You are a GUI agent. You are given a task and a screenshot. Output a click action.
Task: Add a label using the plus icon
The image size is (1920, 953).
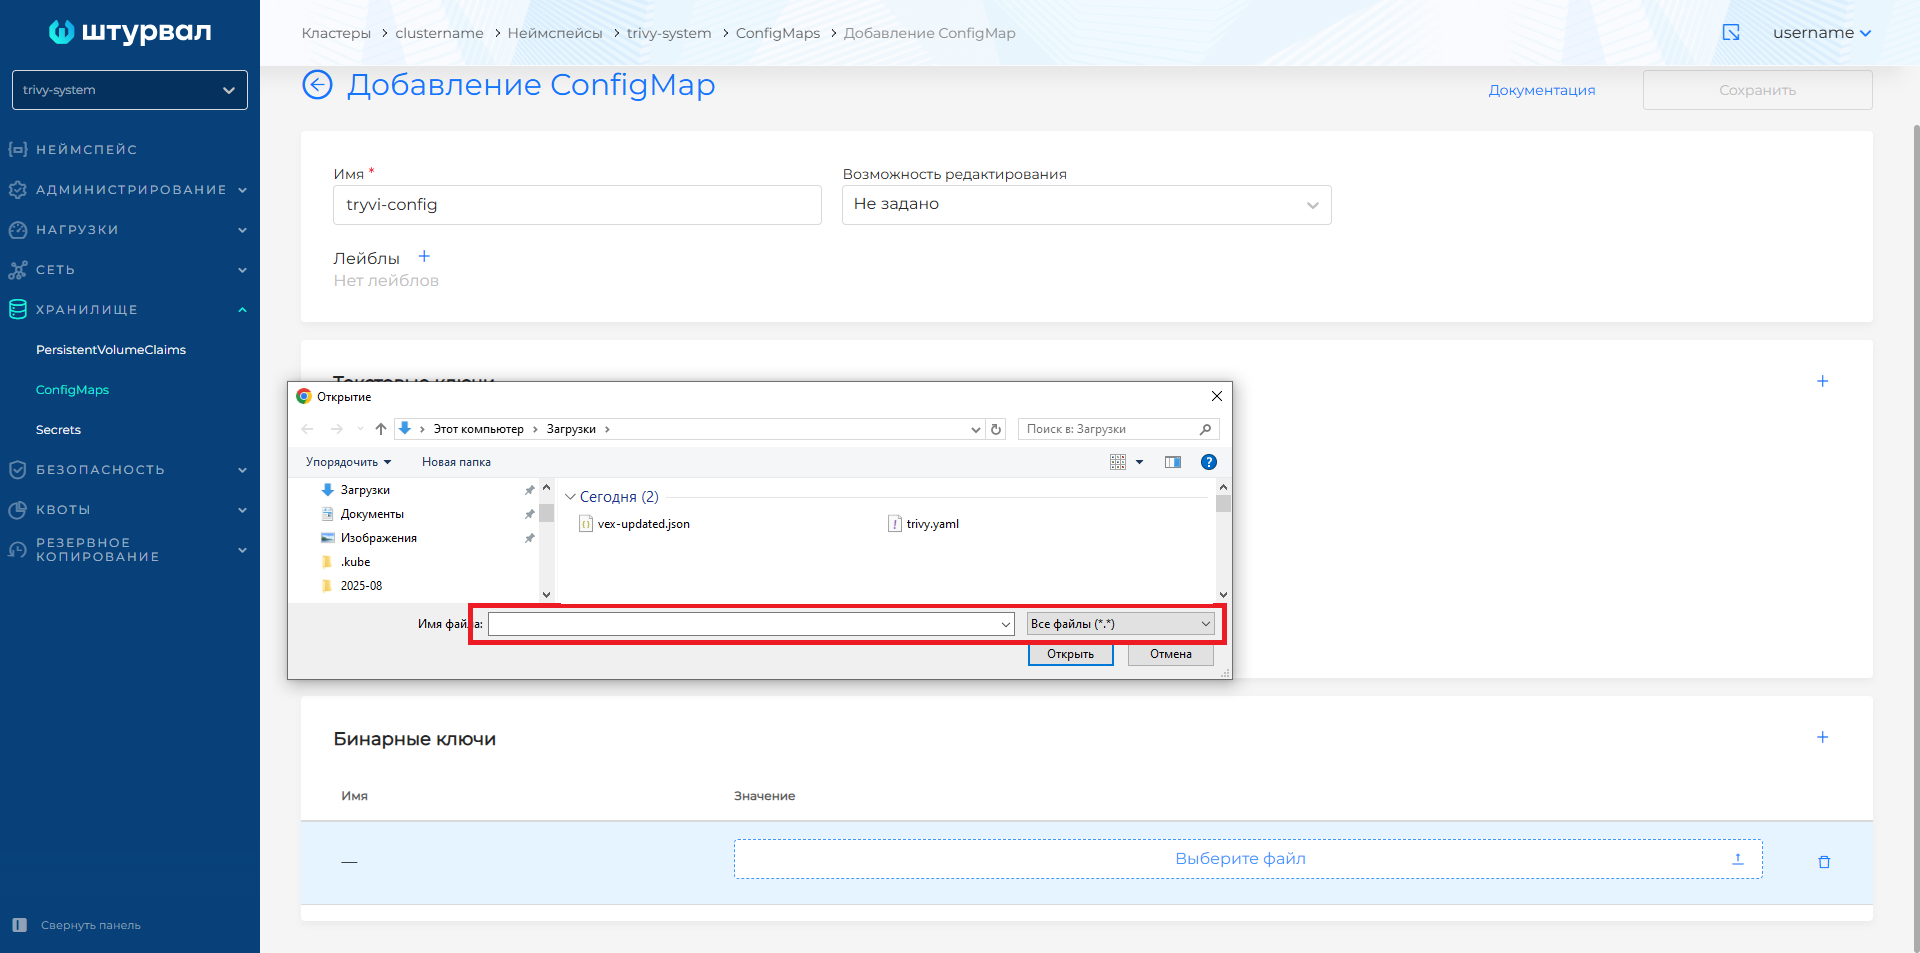coord(424,255)
